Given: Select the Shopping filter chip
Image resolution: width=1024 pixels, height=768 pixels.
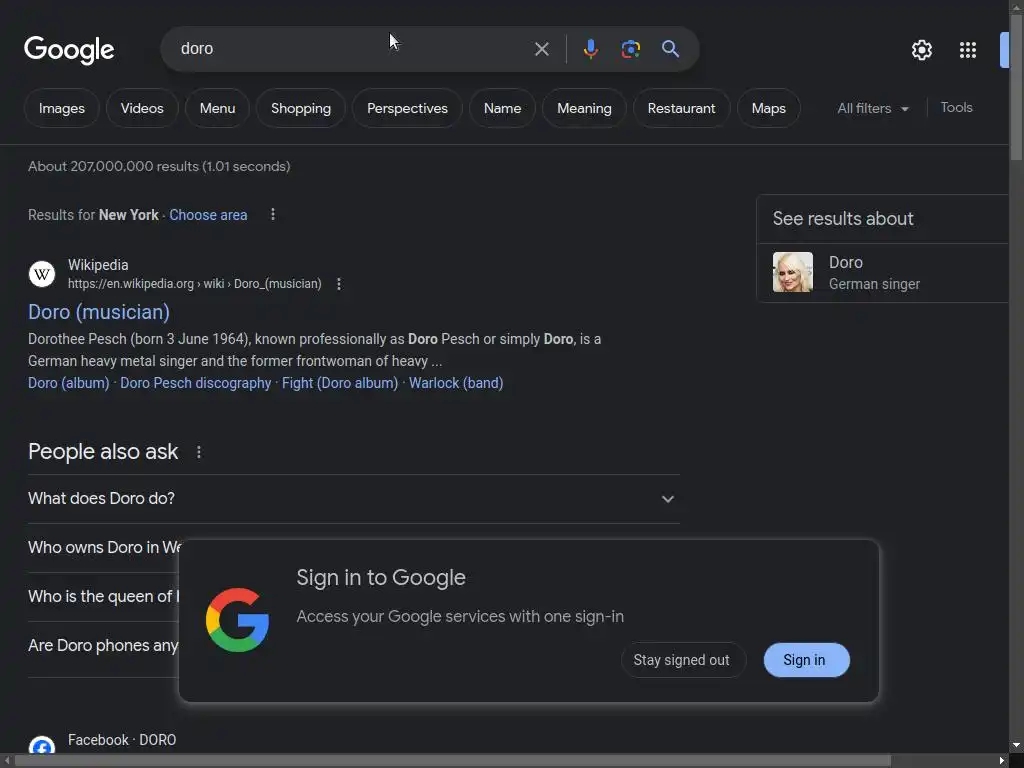Looking at the screenshot, I should point(301,108).
